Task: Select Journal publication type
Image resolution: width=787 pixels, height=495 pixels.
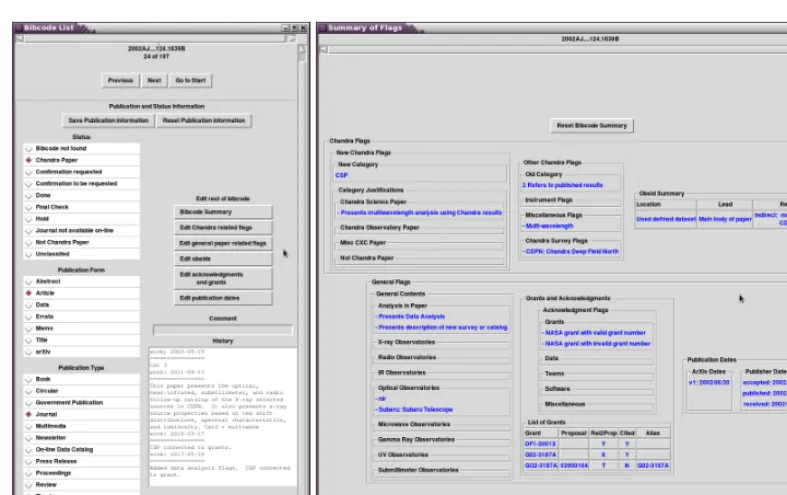Action: tap(81, 414)
